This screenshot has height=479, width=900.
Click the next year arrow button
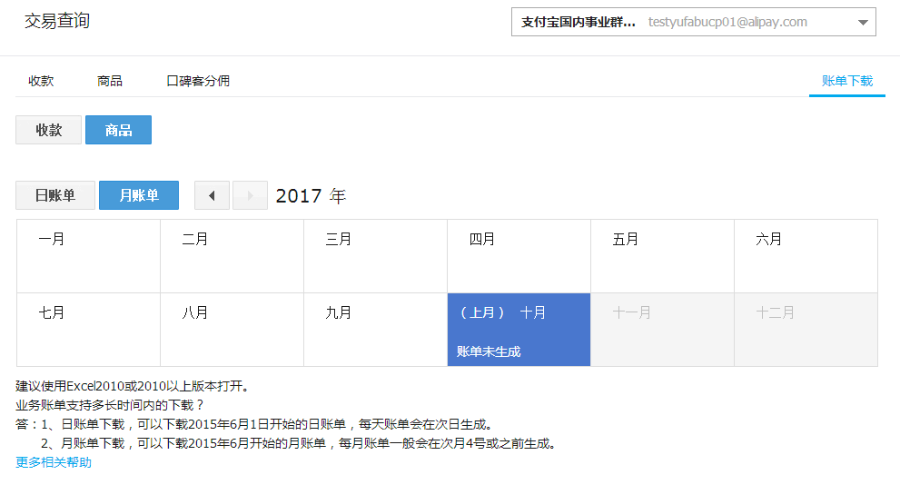[249, 196]
